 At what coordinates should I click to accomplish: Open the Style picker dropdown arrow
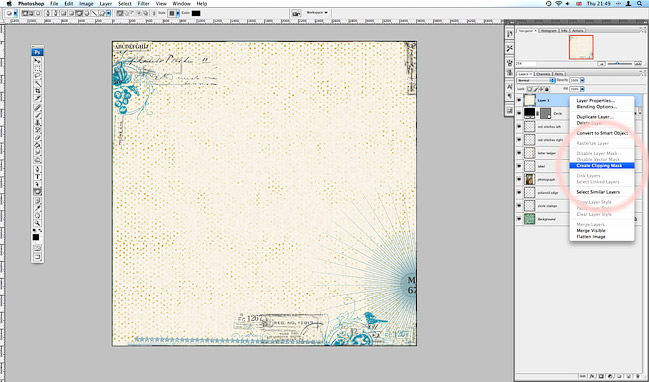178,13
